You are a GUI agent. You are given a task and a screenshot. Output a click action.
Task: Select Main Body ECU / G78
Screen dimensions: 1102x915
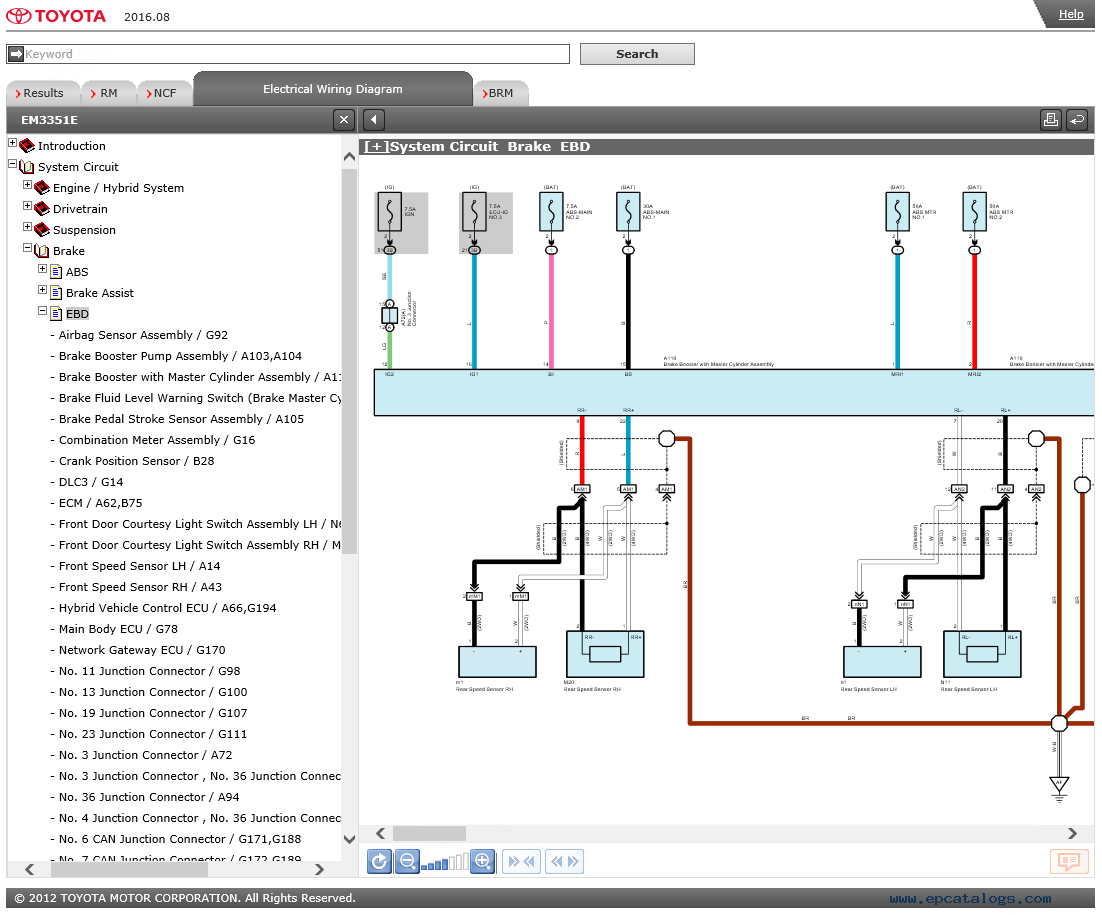tap(119, 629)
